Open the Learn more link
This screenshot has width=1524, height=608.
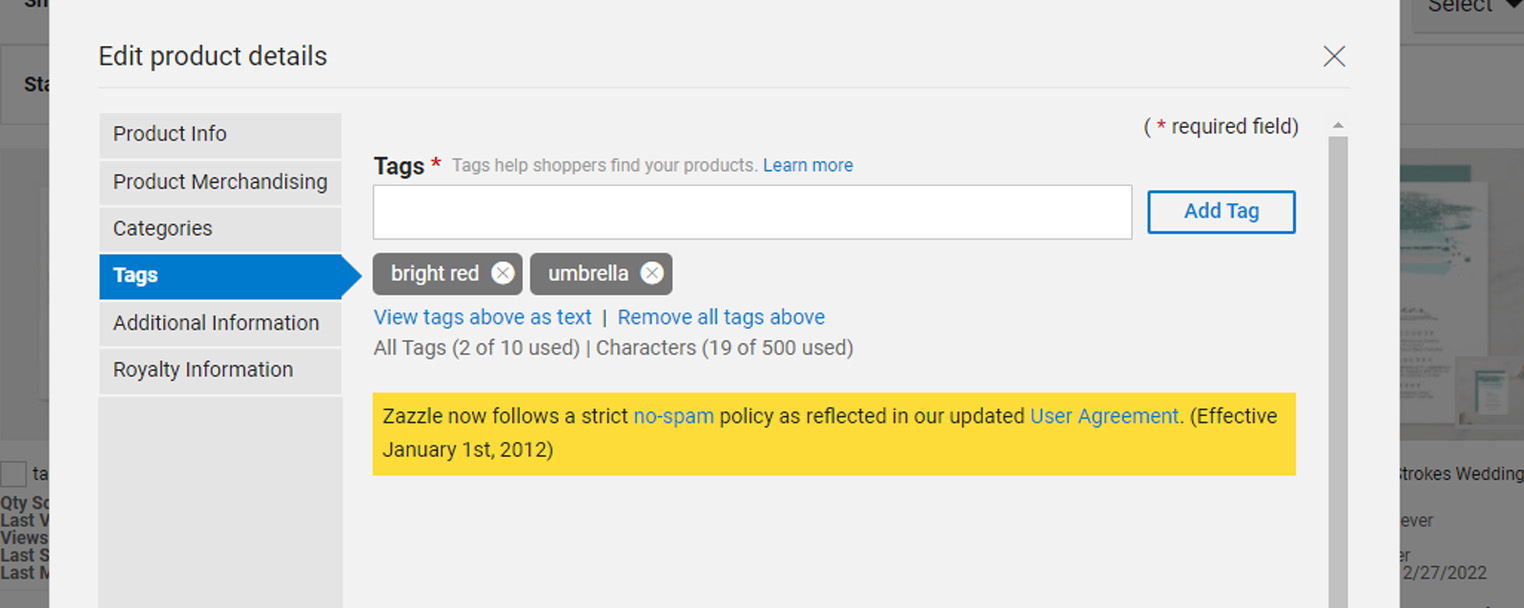click(808, 166)
